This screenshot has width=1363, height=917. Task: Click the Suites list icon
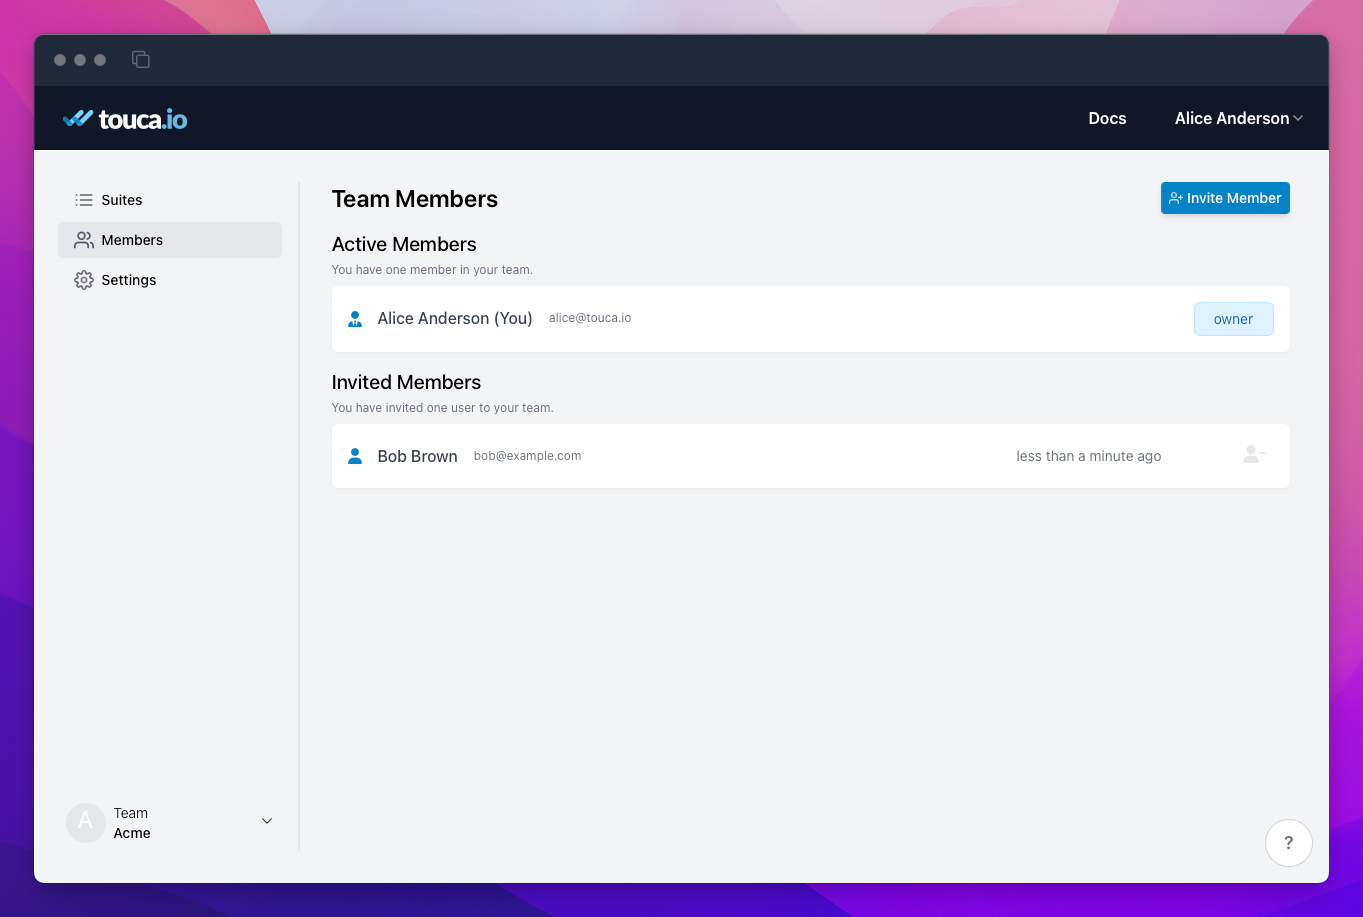(84, 200)
